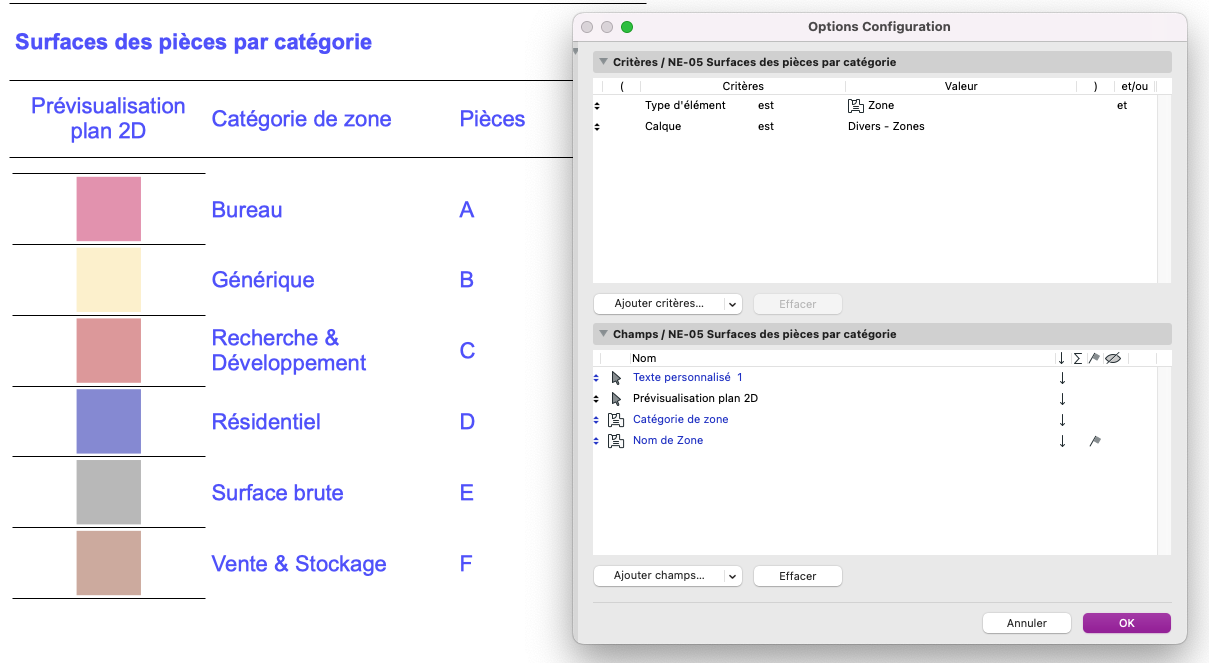This screenshot has height=663, width=1209.
Task: Click zone icon beside Catégorie de zone
Action: coord(616,420)
